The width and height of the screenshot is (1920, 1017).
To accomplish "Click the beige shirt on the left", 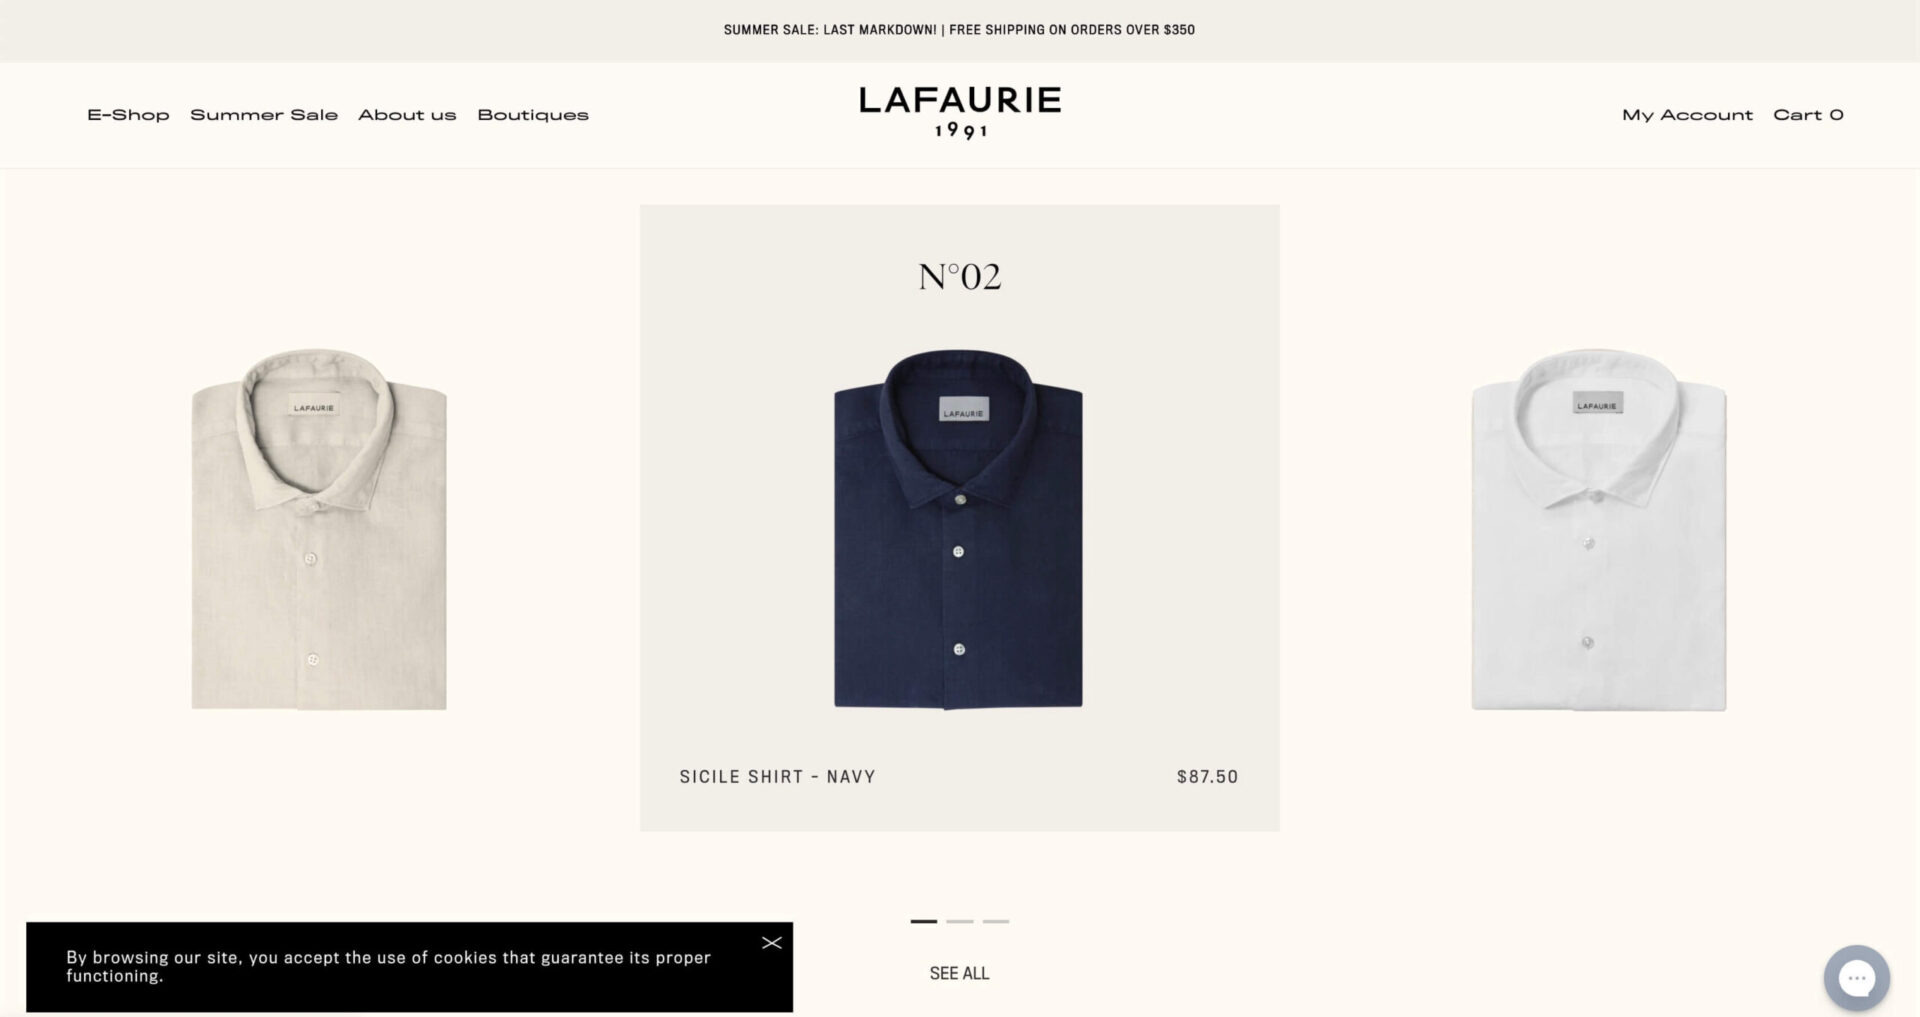I will pos(319,529).
